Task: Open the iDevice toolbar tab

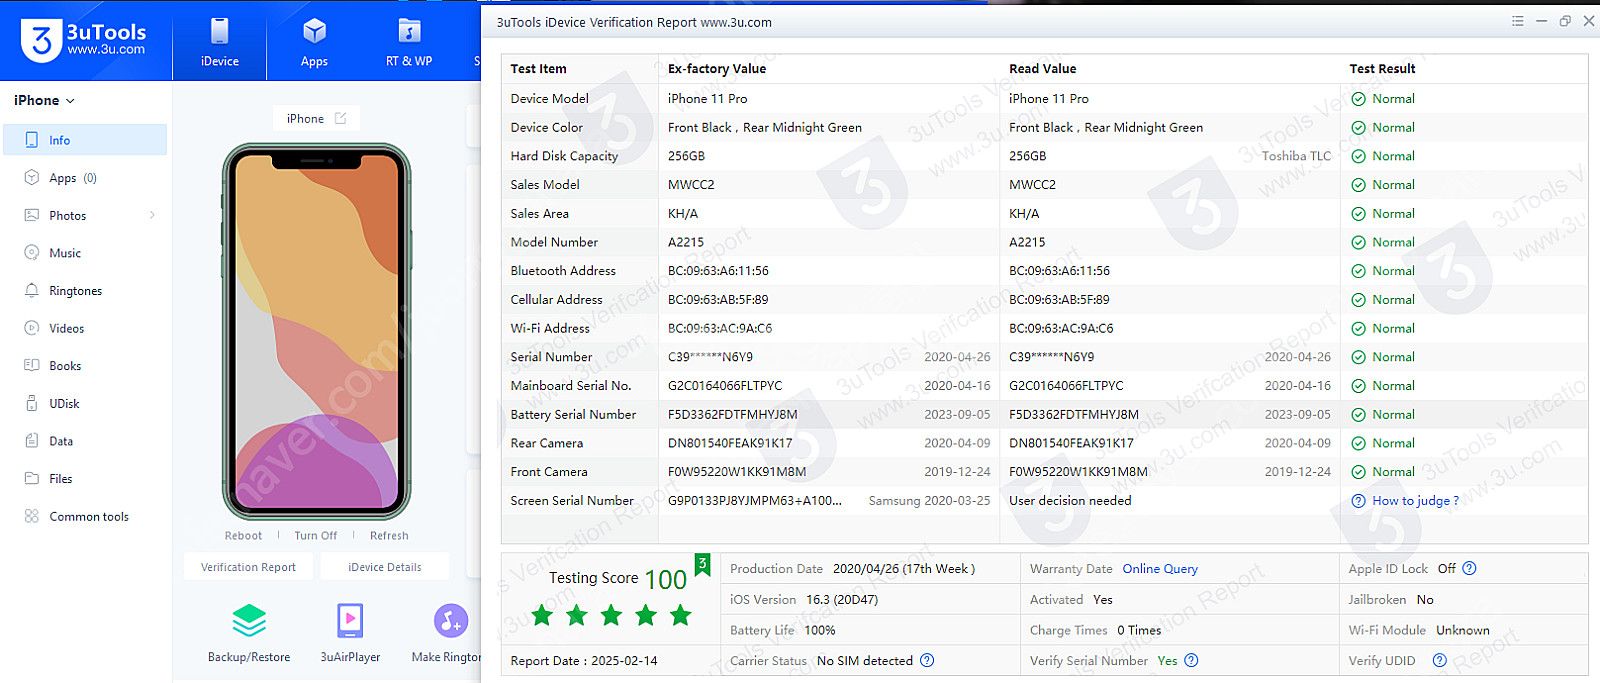Action: pyautogui.click(x=219, y=41)
